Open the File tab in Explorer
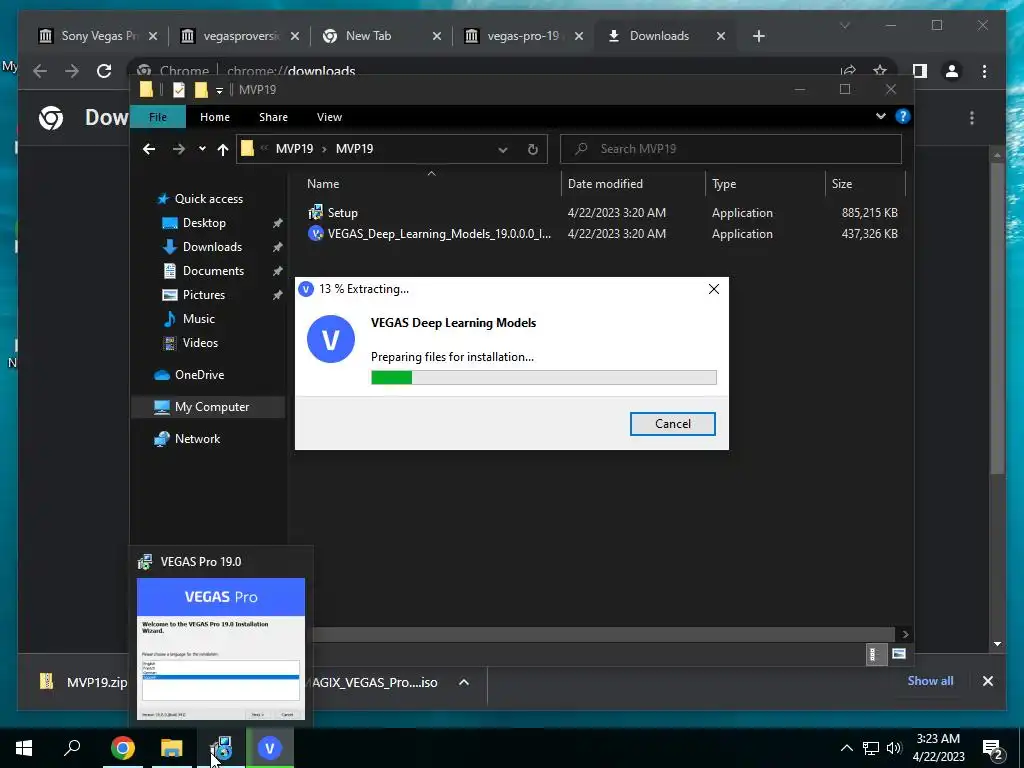1024x768 pixels. (x=158, y=117)
